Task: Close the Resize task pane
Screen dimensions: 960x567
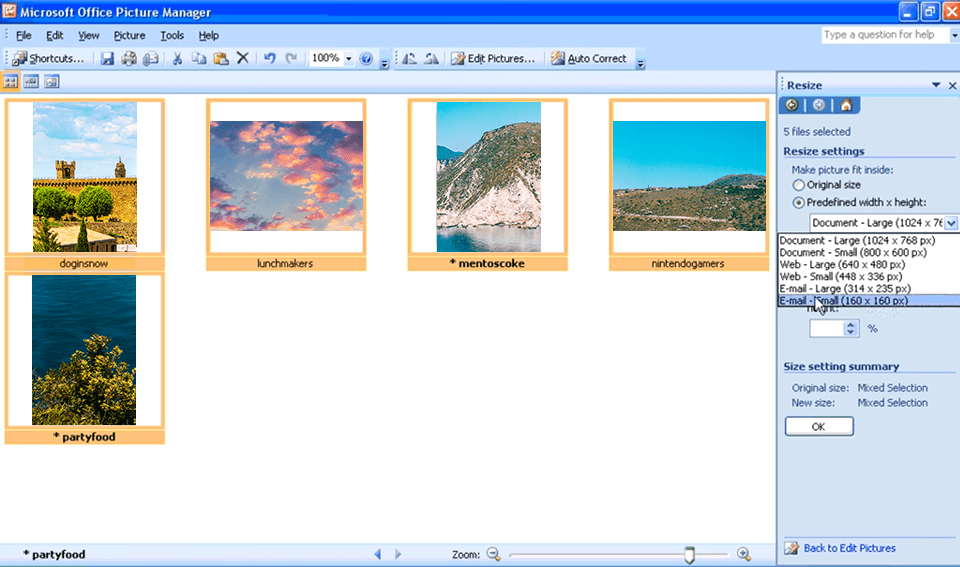Action: coord(952,86)
